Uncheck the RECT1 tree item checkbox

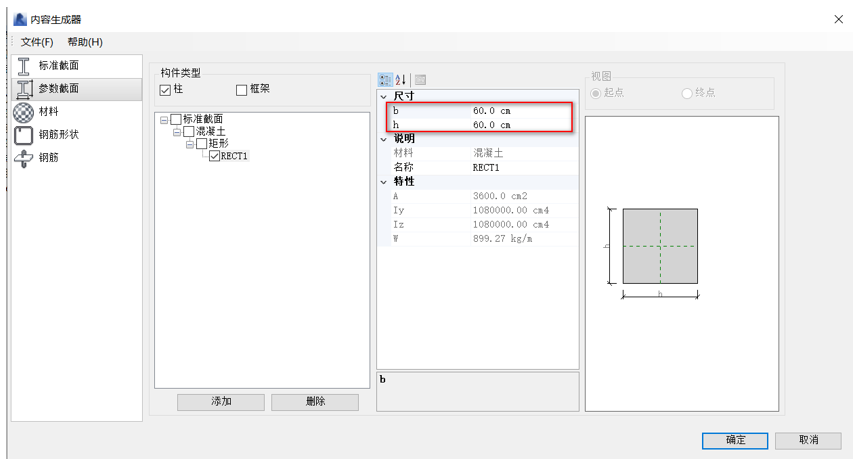click(x=214, y=156)
